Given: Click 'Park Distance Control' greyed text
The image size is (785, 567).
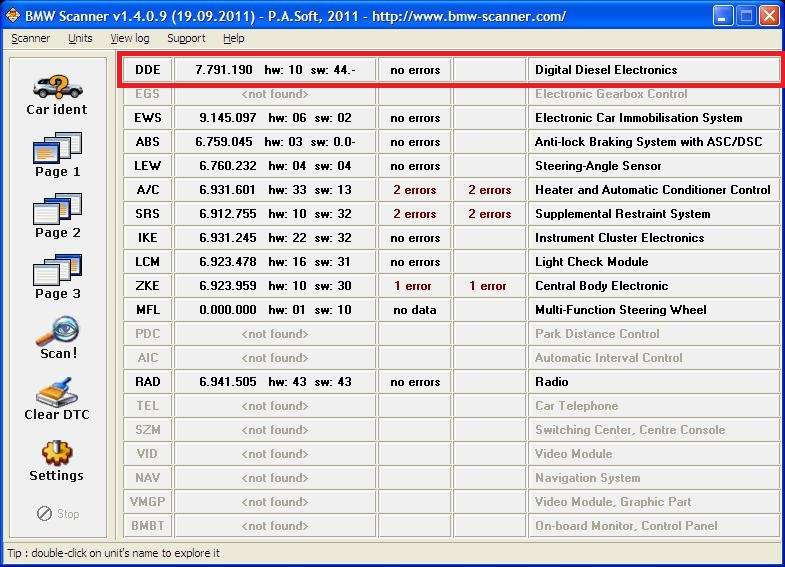Looking at the screenshot, I should click(x=597, y=334).
